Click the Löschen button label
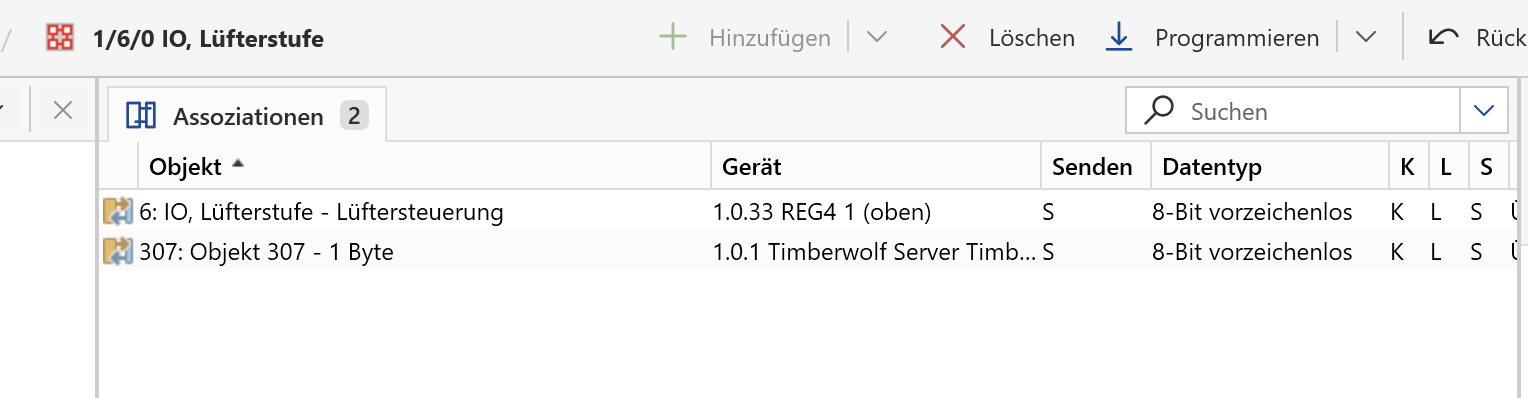 point(1032,38)
